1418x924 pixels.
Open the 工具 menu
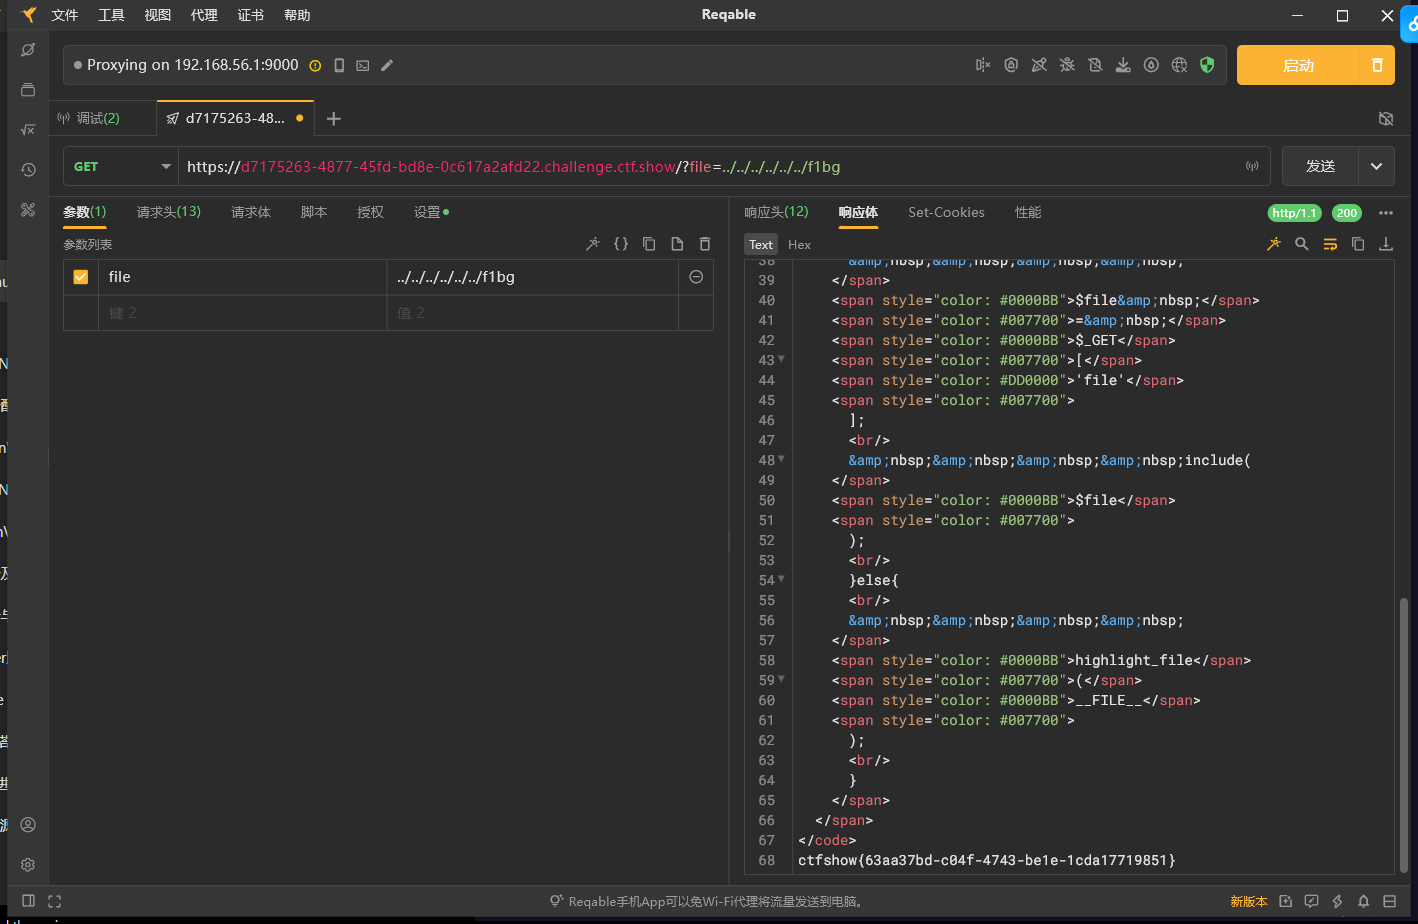[111, 15]
